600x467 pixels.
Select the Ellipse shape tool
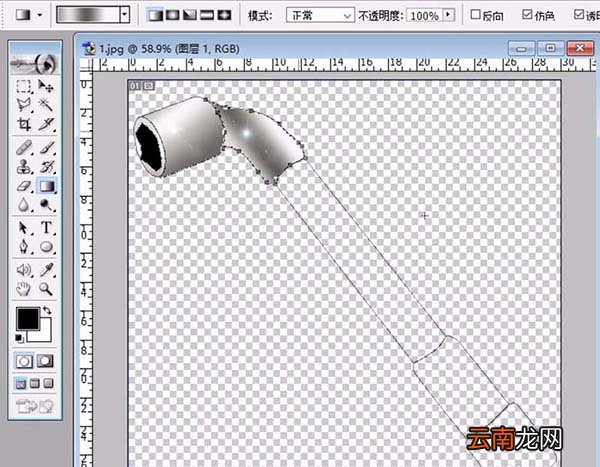[46, 247]
